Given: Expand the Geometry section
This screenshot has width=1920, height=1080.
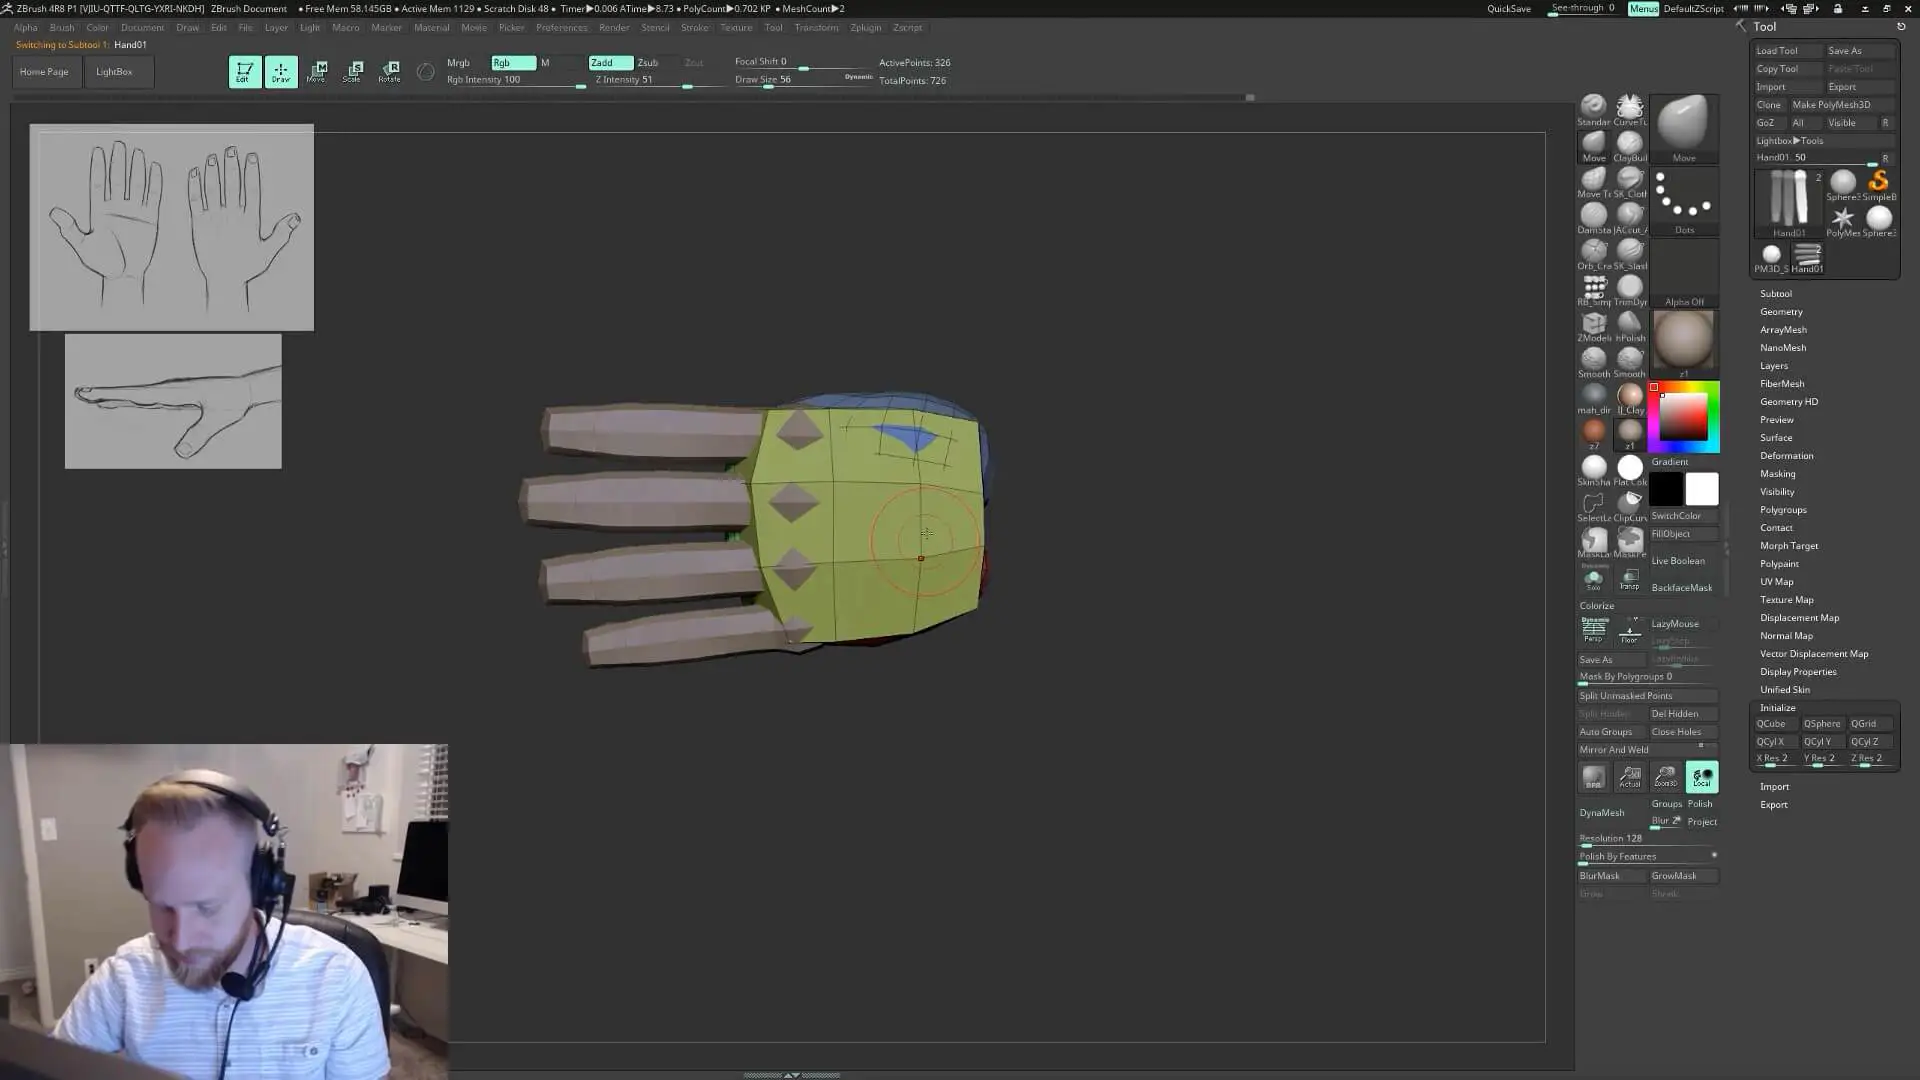Looking at the screenshot, I should pos(1781,312).
